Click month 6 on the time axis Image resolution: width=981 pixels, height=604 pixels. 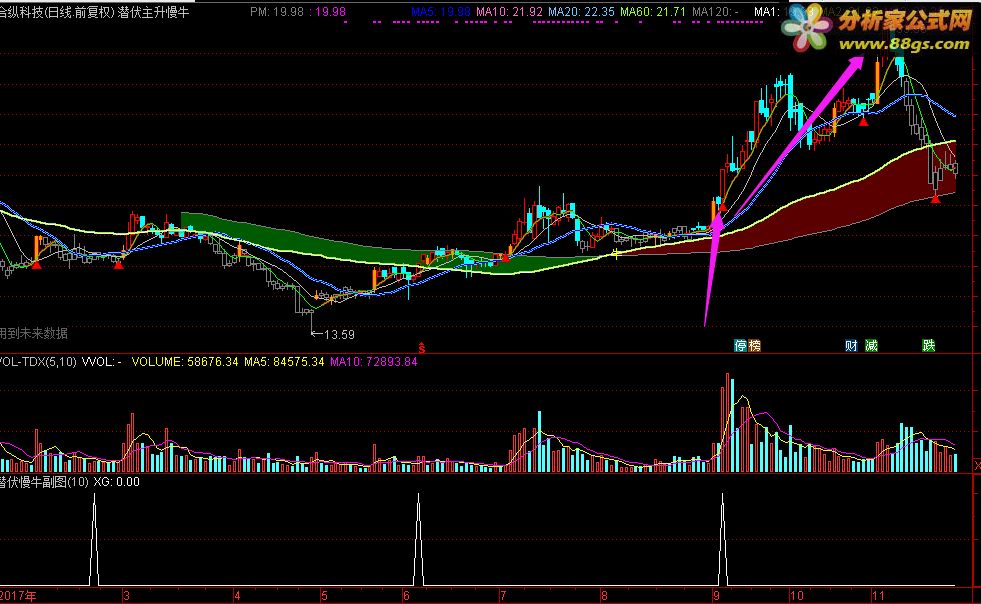coord(407,596)
